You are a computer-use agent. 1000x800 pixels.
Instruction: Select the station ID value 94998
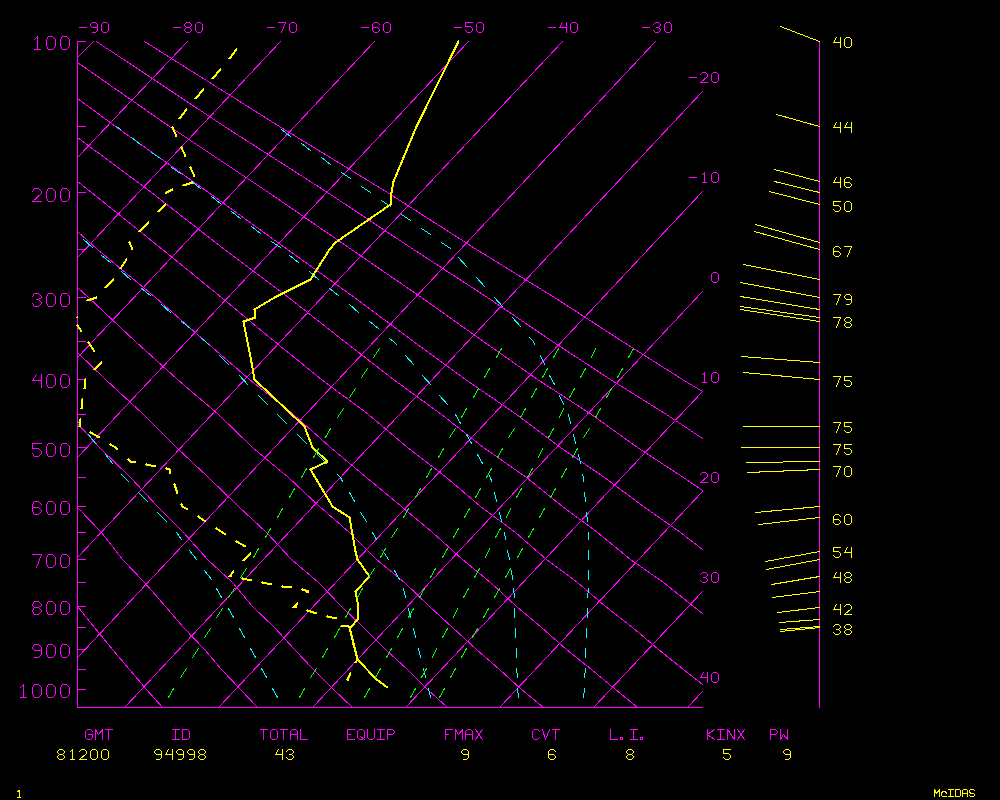point(180,755)
